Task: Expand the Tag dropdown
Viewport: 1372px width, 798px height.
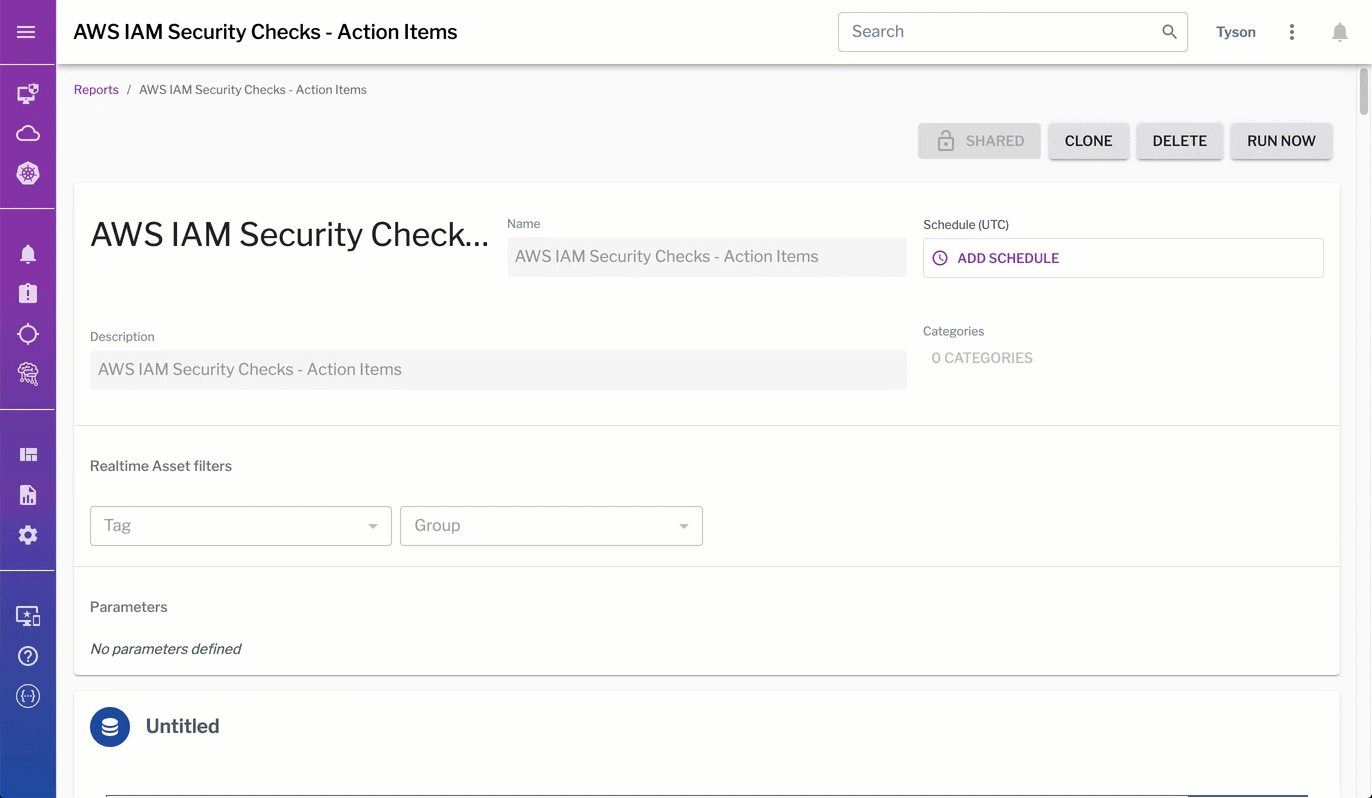Action: pyautogui.click(x=241, y=526)
